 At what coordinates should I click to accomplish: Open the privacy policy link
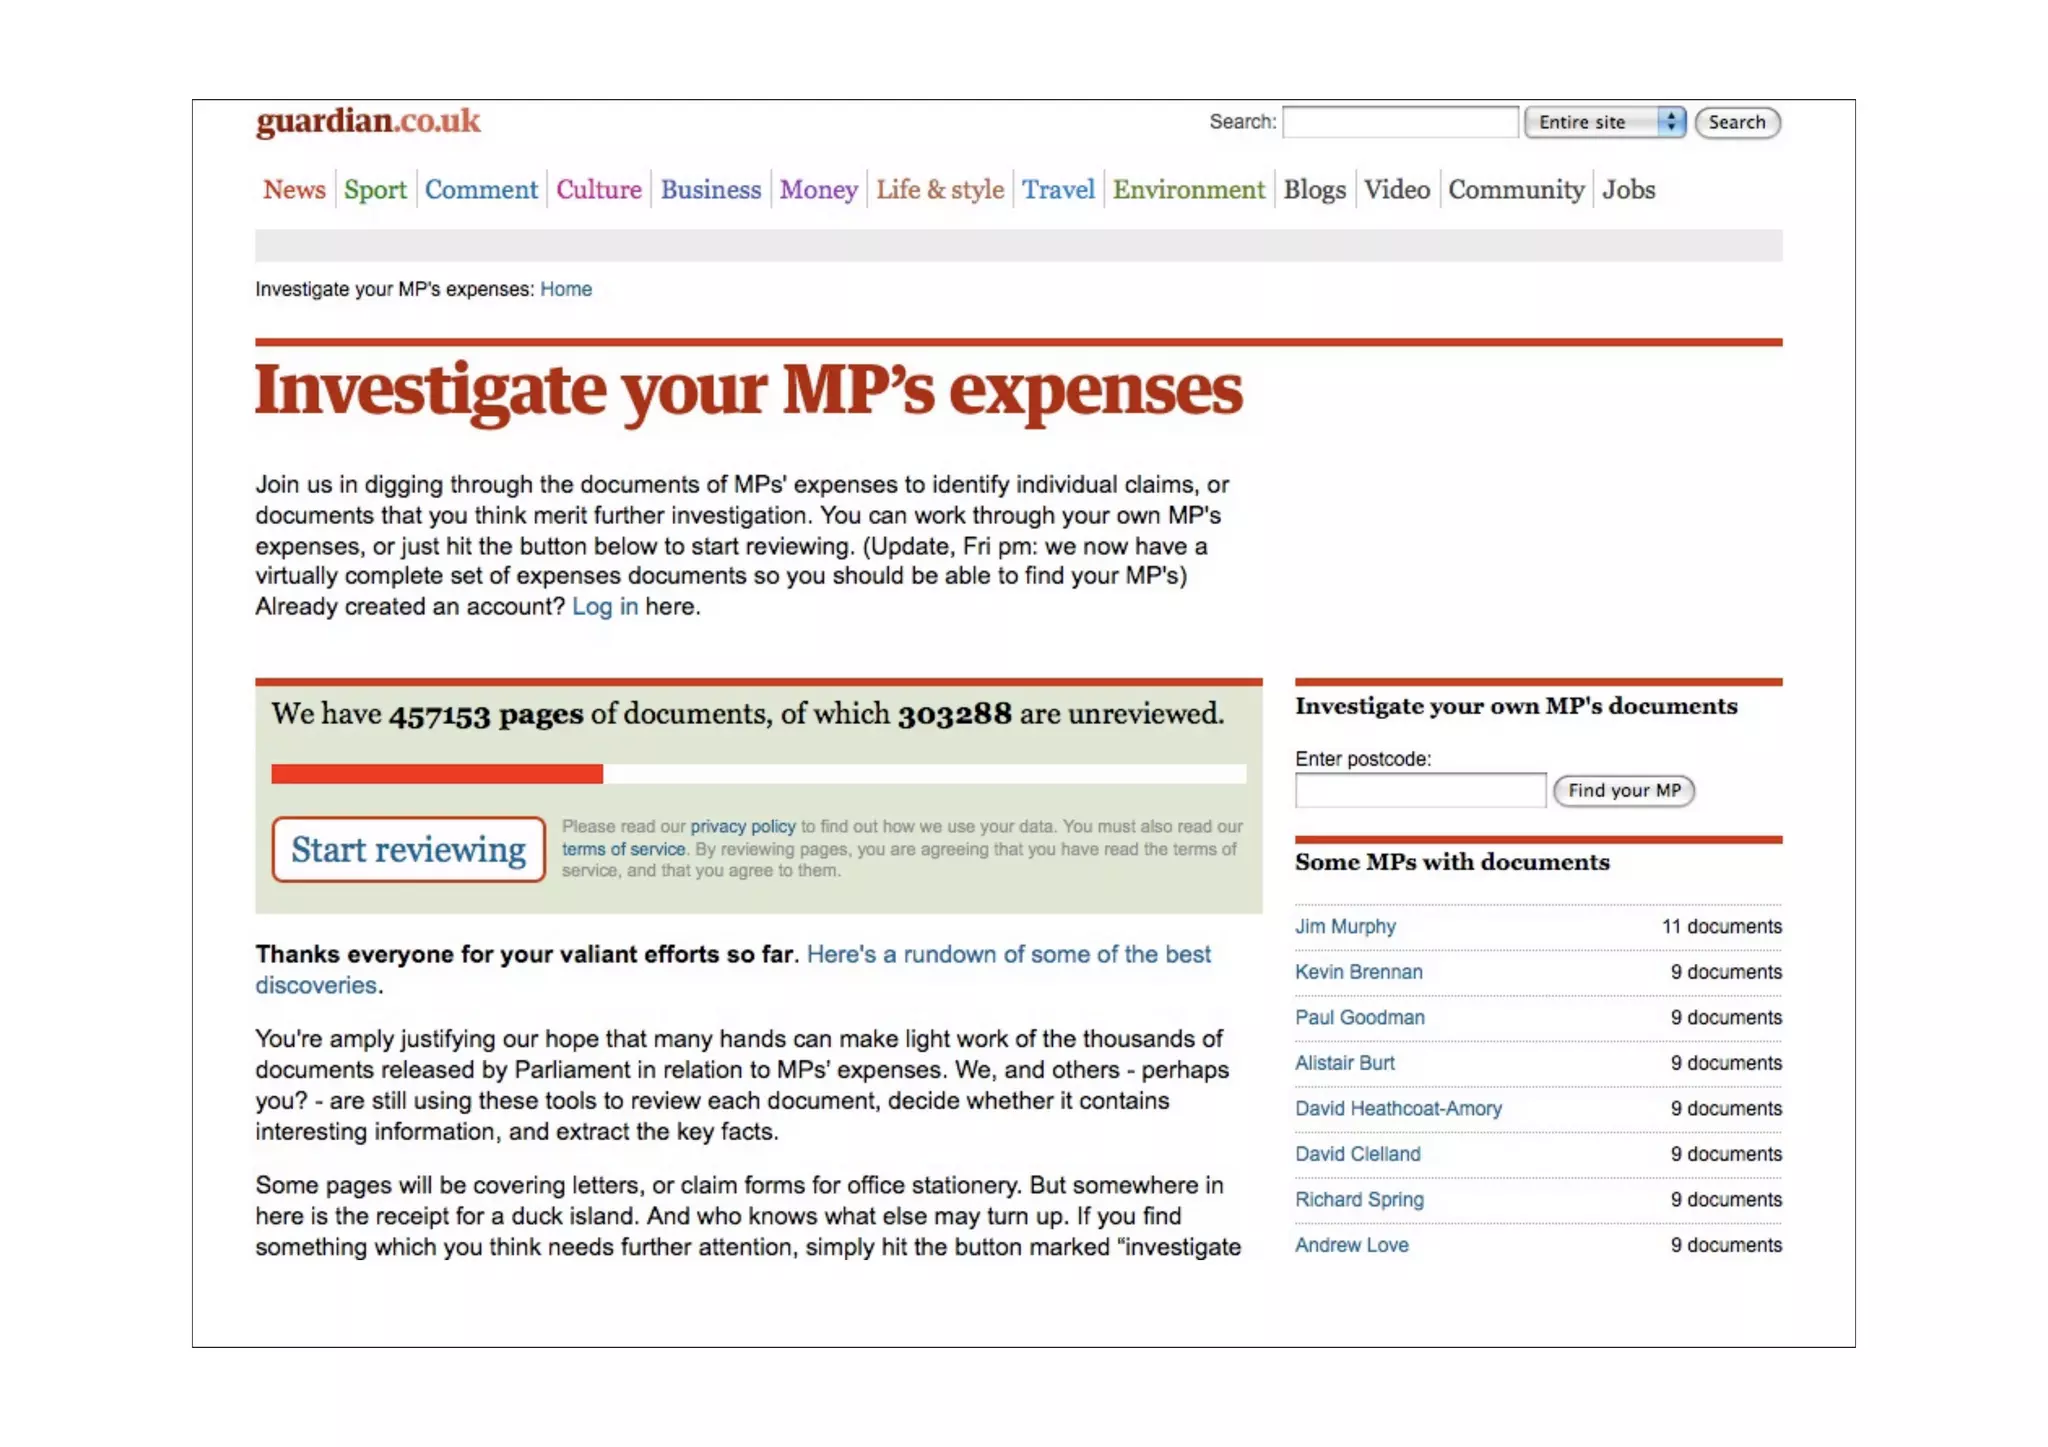coord(742,826)
